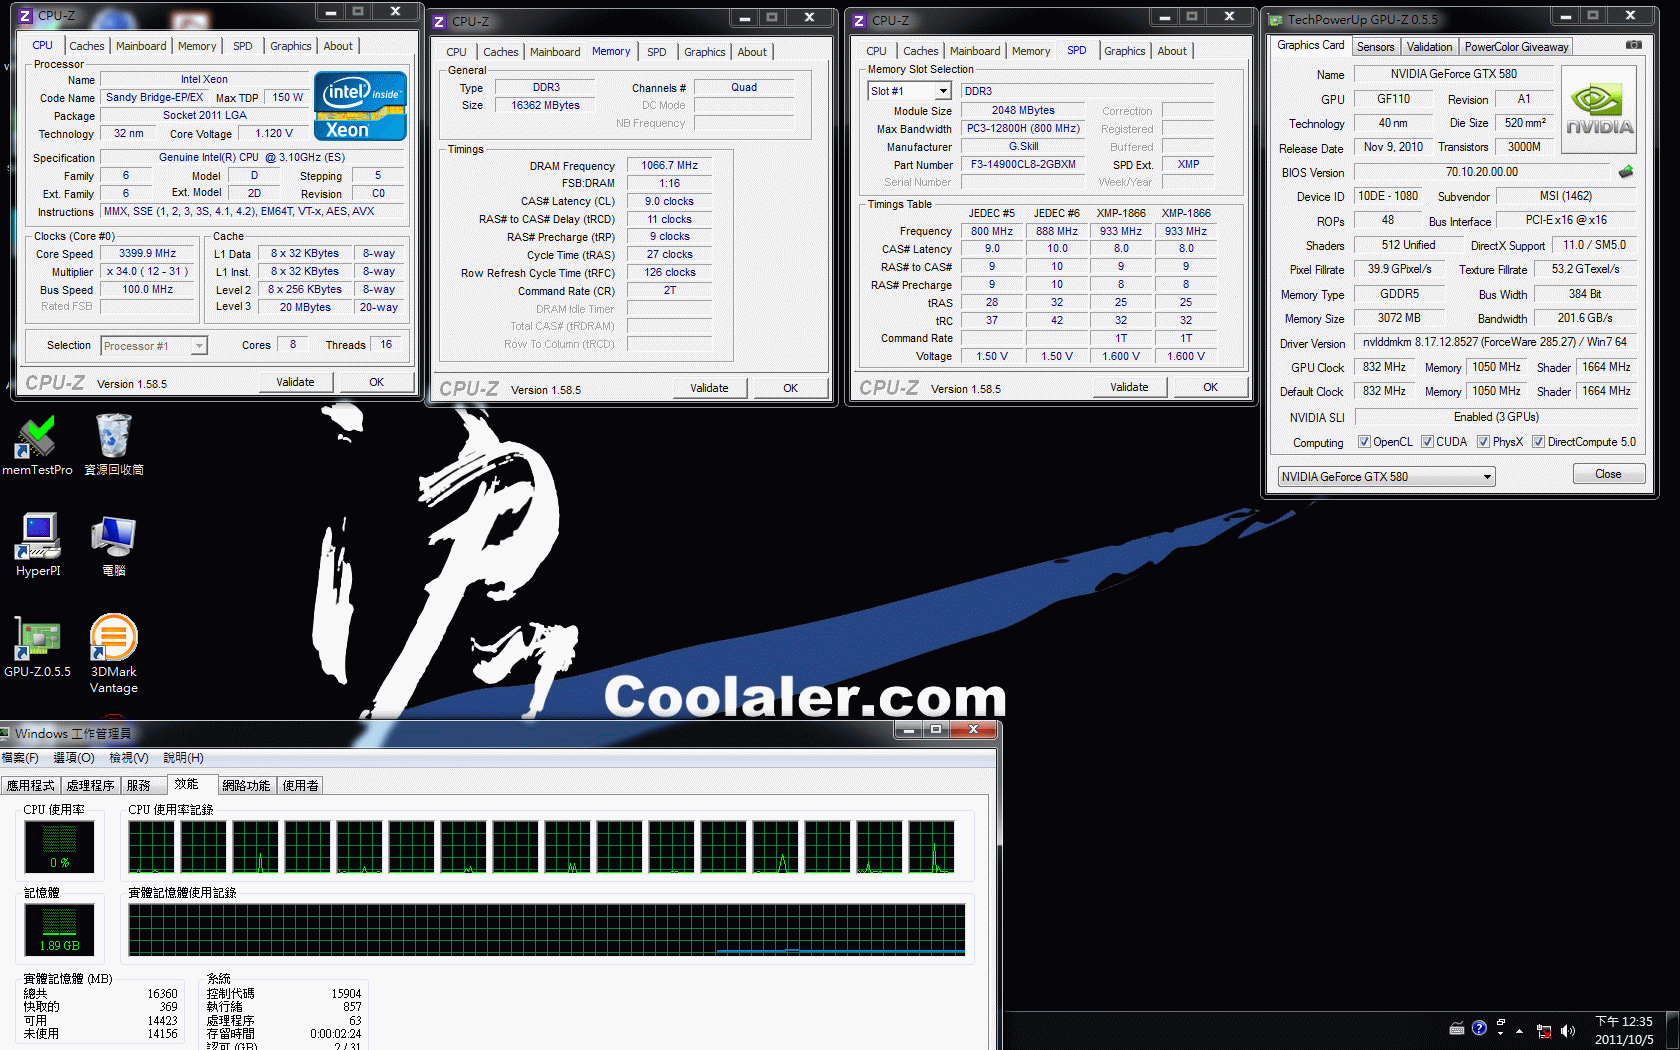Click OK in the first CPU-Z window
This screenshot has height=1050, width=1680.
pos(377,382)
